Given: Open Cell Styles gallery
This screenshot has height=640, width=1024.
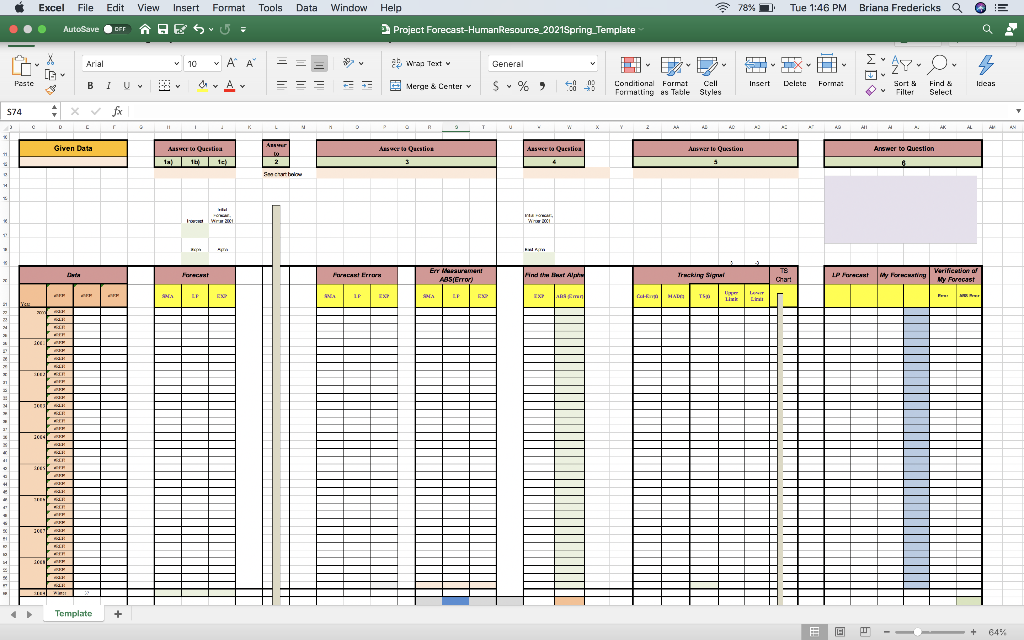Looking at the screenshot, I should pyautogui.click(x=710, y=76).
